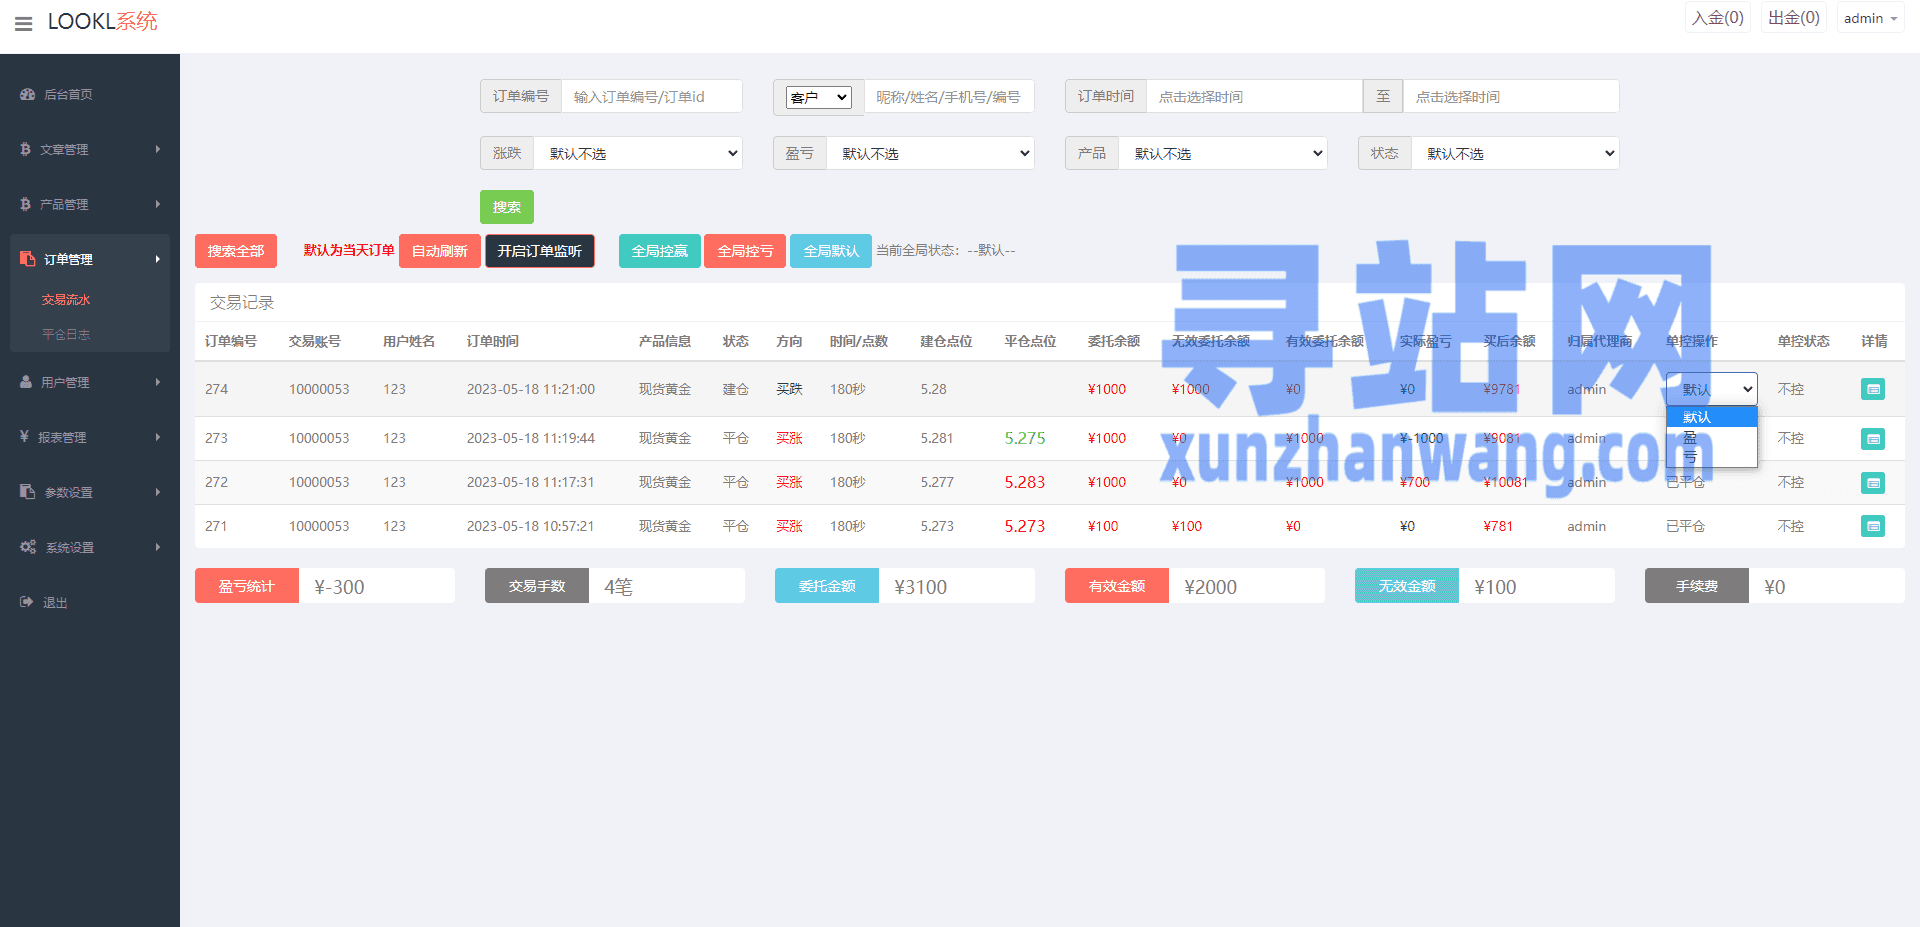
Task: Click the gears icon beside 系统设置
Action: point(28,547)
